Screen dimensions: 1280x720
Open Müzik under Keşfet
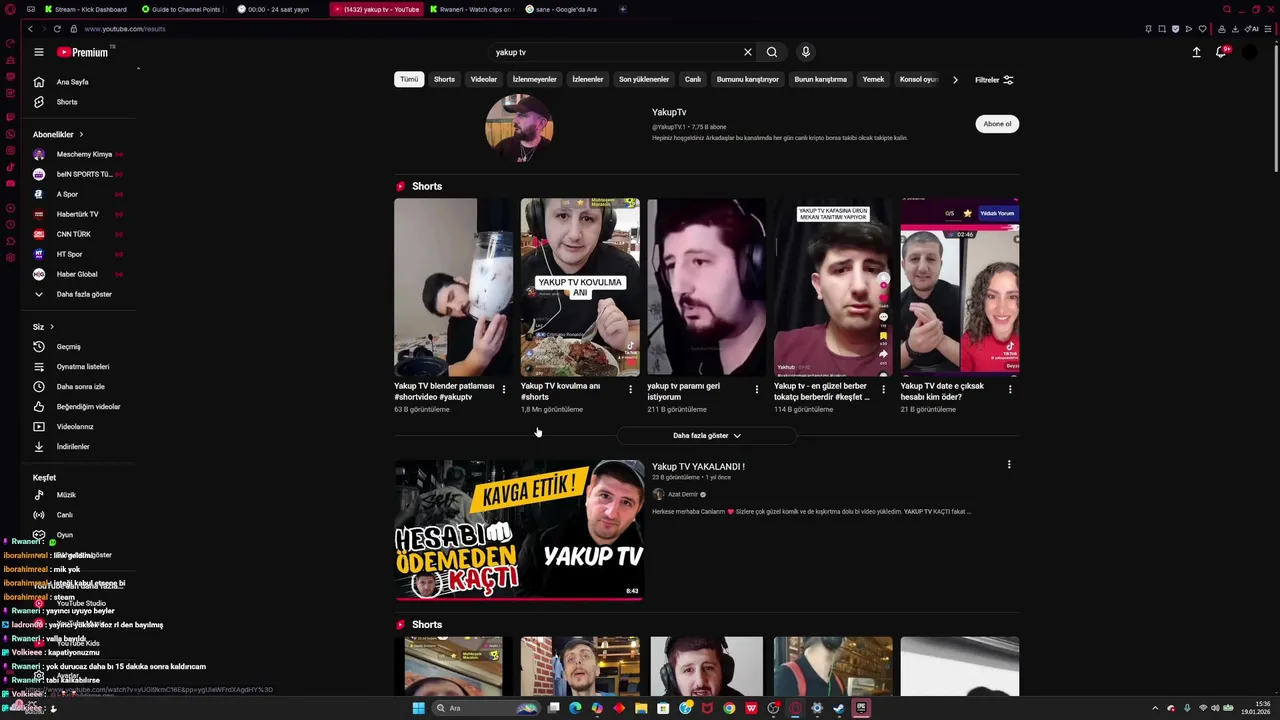78,495
